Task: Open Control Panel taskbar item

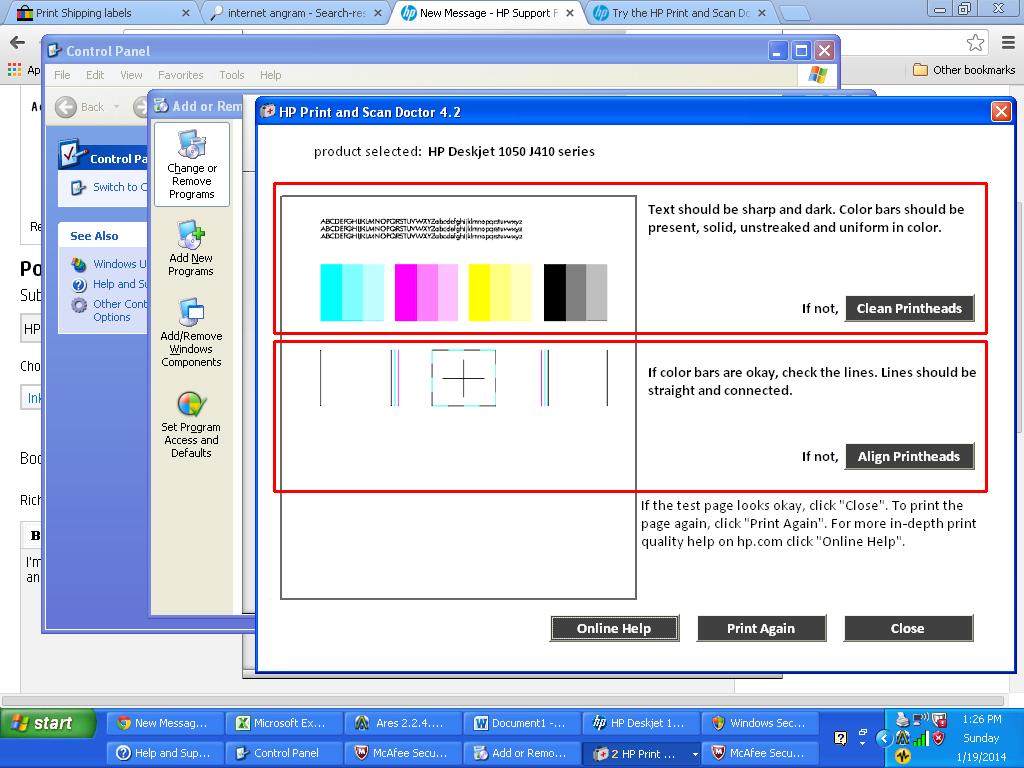Action: point(284,753)
